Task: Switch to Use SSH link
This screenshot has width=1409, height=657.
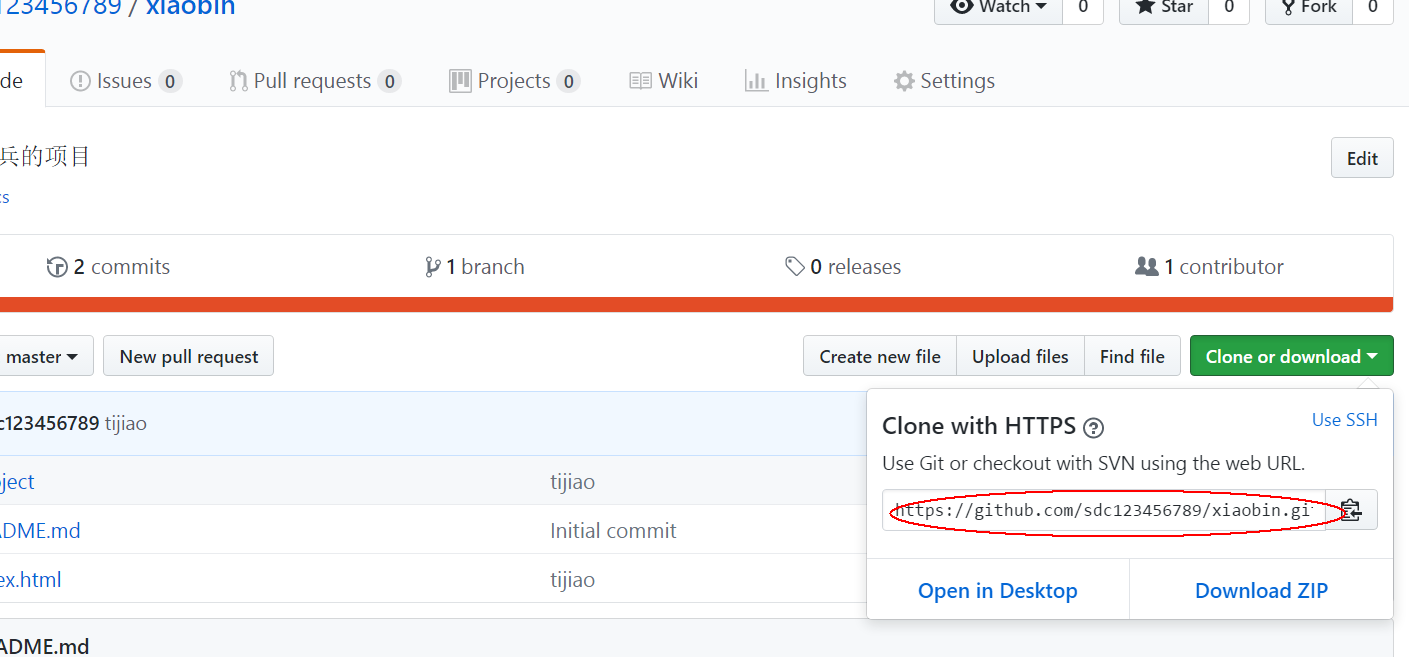Action: (1344, 420)
